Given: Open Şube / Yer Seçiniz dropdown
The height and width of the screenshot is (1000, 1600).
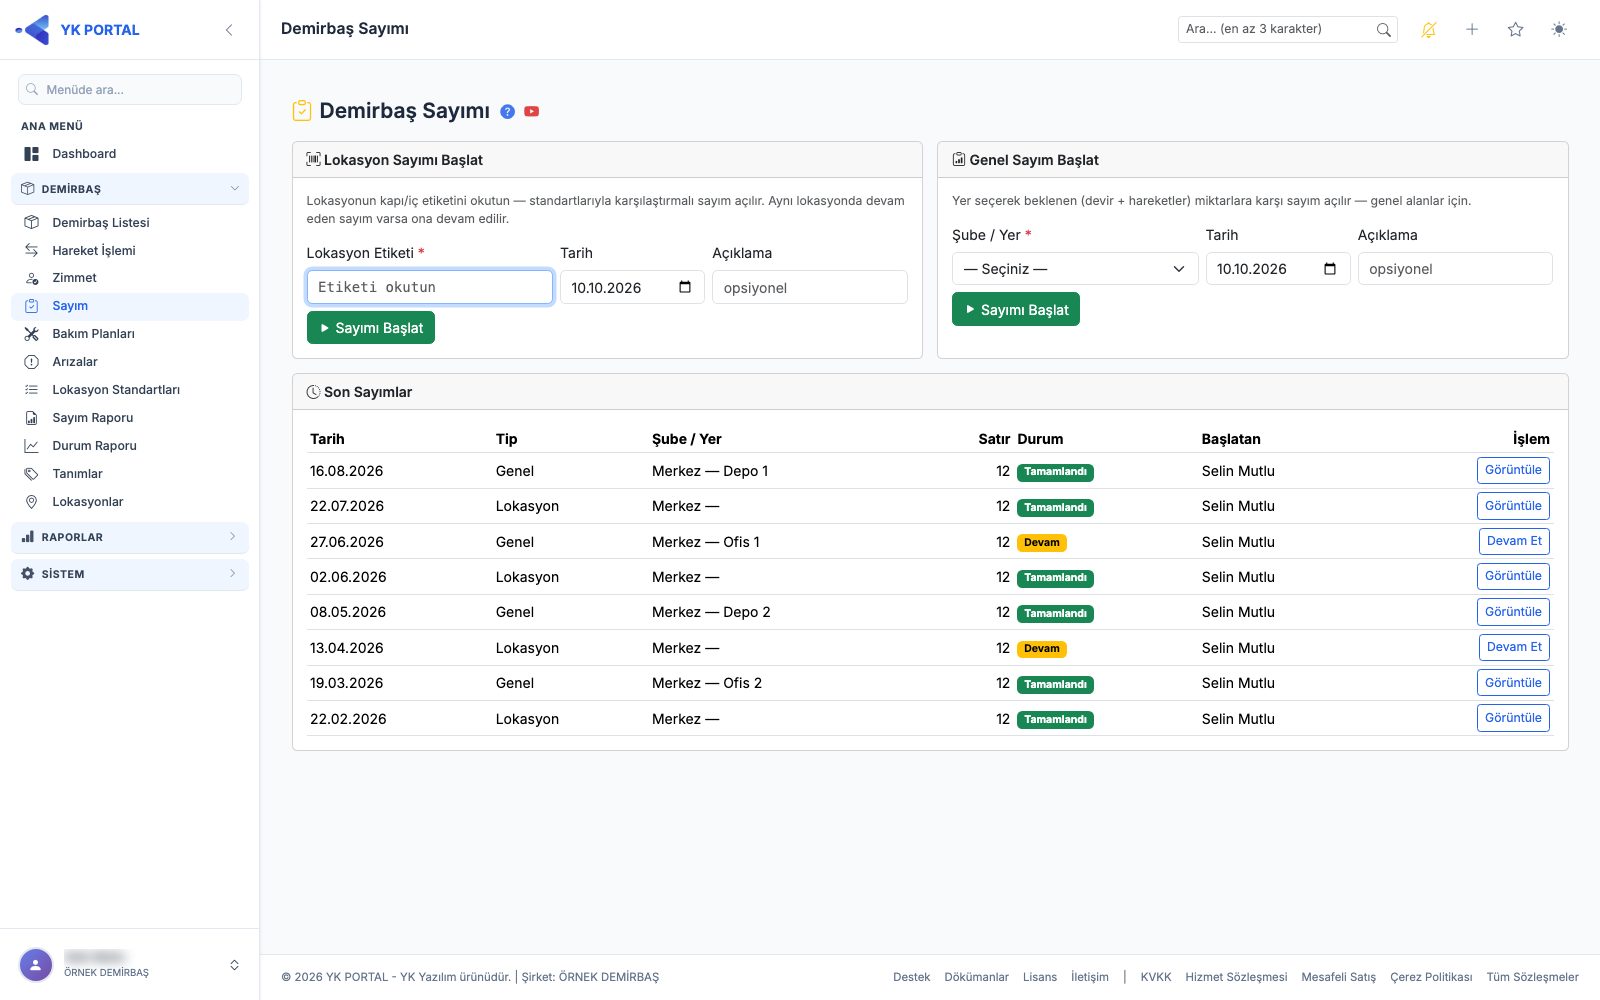Looking at the screenshot, I should pyautogui.click(x=1075, y=269).
